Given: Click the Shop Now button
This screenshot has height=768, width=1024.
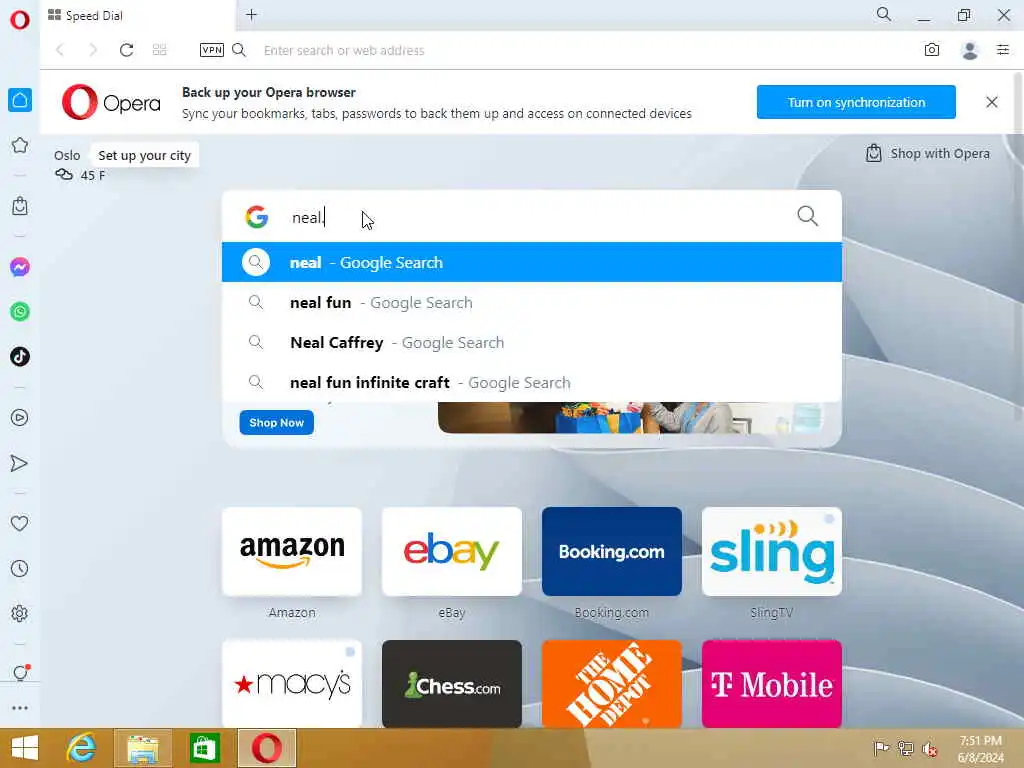Looking at the screenshot, I should [276, 423].
